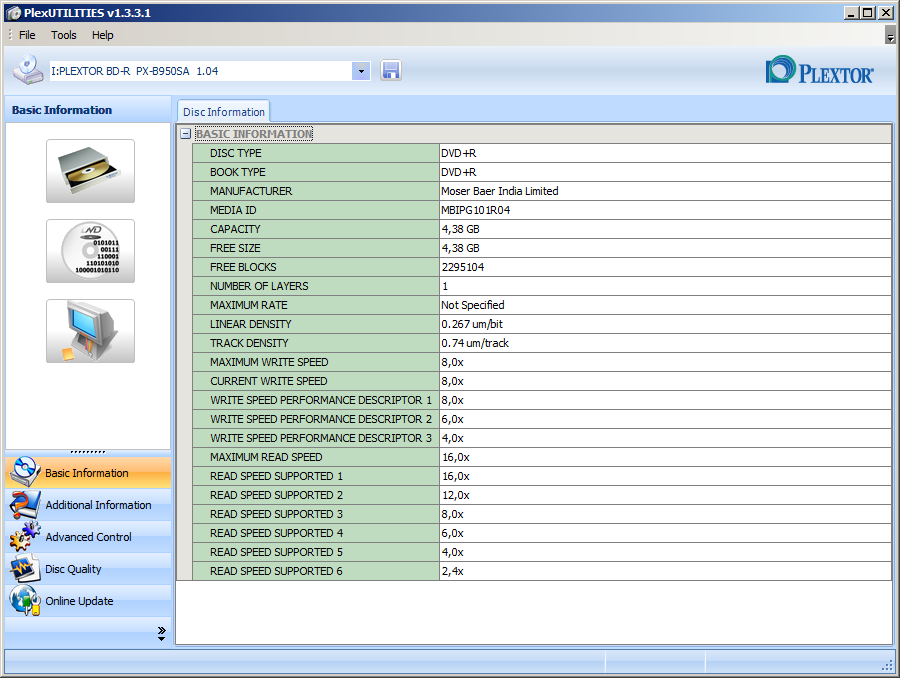Go to Additional Information section
This screenshot has height=678, width=900.
[88, 505]
